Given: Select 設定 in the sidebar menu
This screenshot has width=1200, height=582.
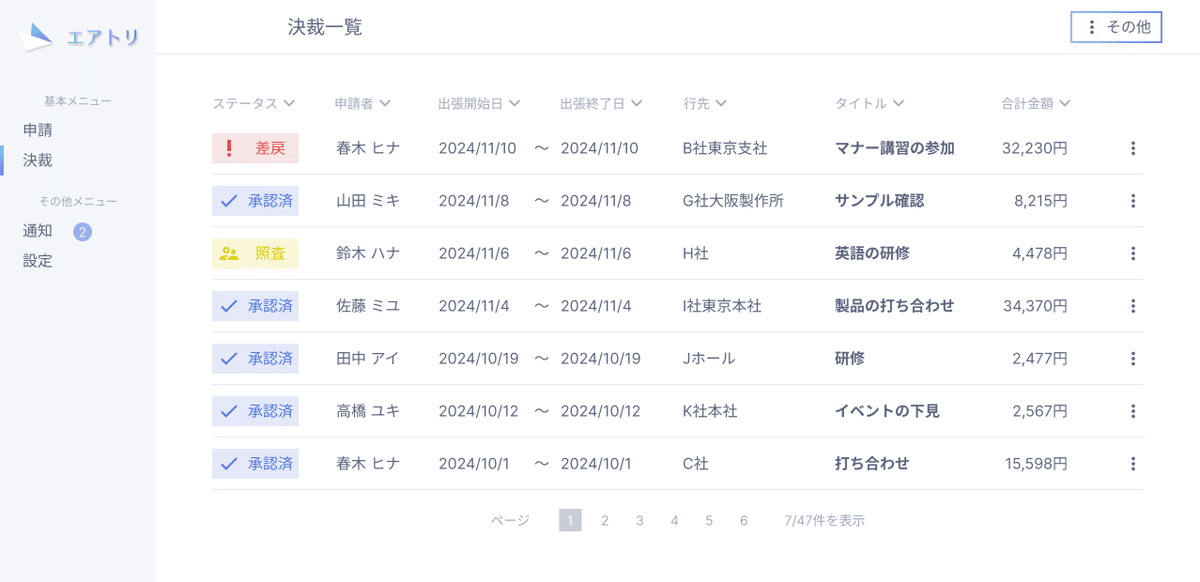Looking at the screenshot, I should point(38,261).
